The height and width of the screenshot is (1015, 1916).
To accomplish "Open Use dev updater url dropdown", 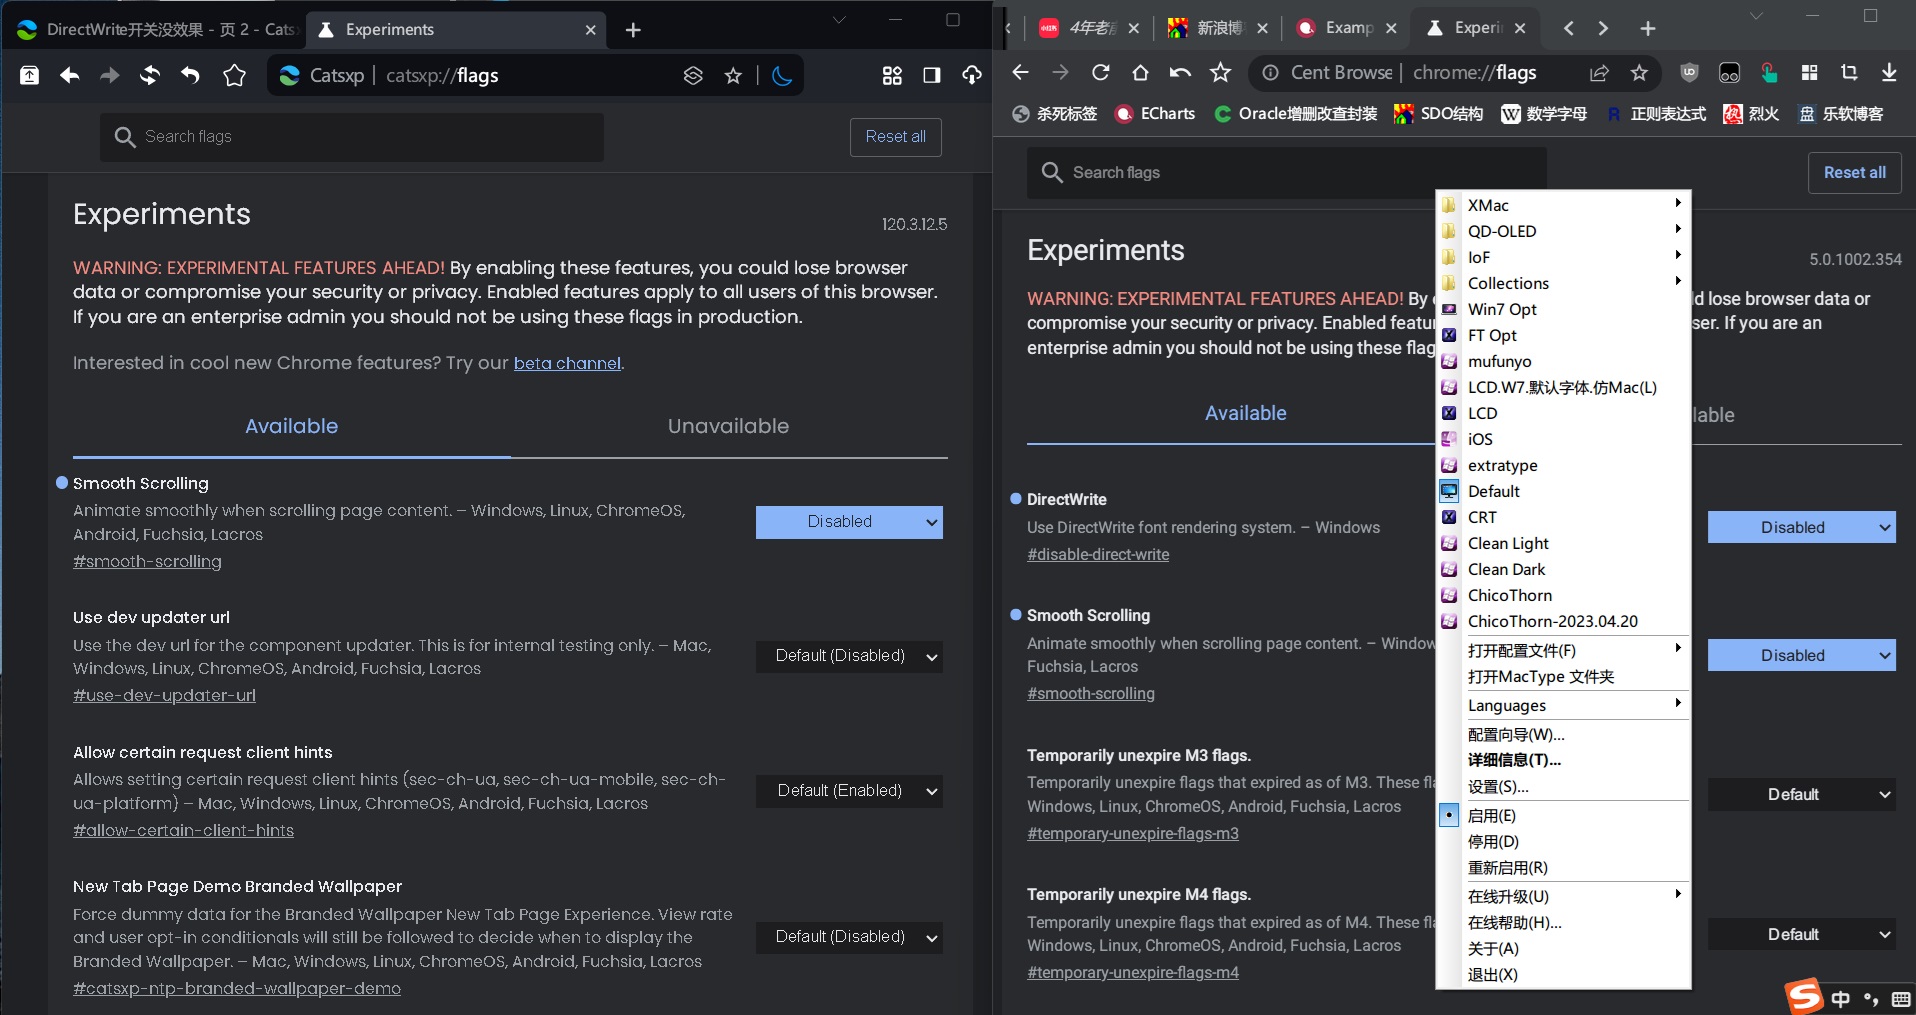I will [x=849, y=656].
